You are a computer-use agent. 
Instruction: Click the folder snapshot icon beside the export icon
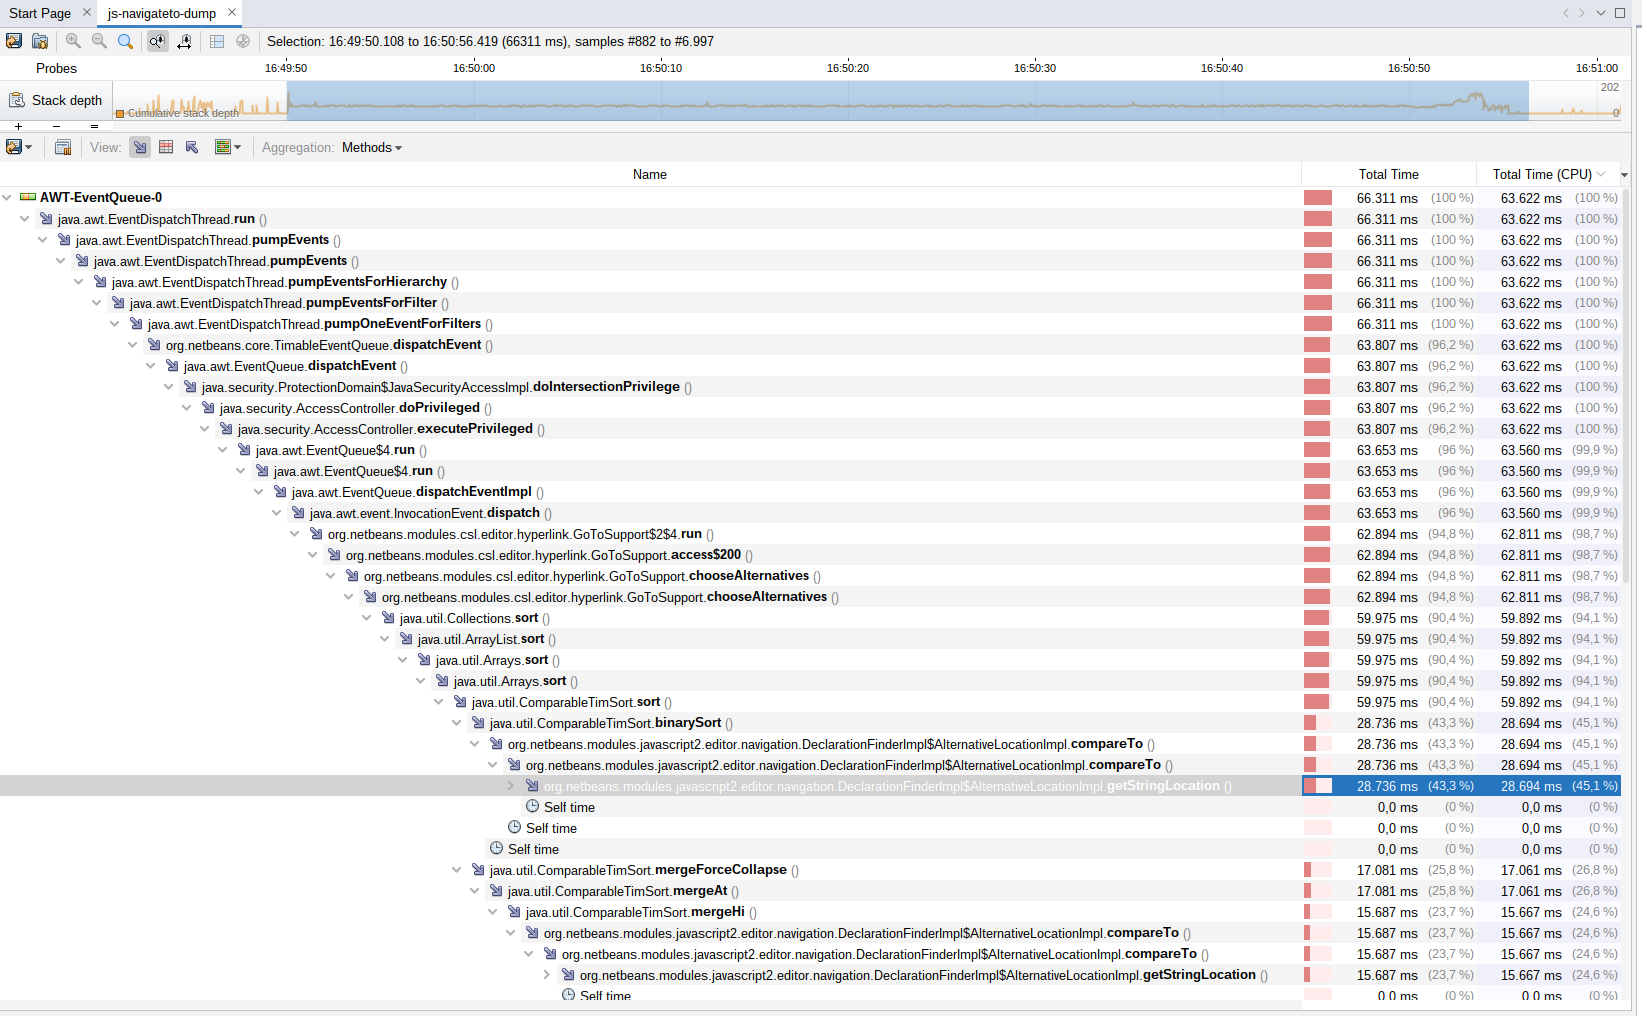pos(40,41)
